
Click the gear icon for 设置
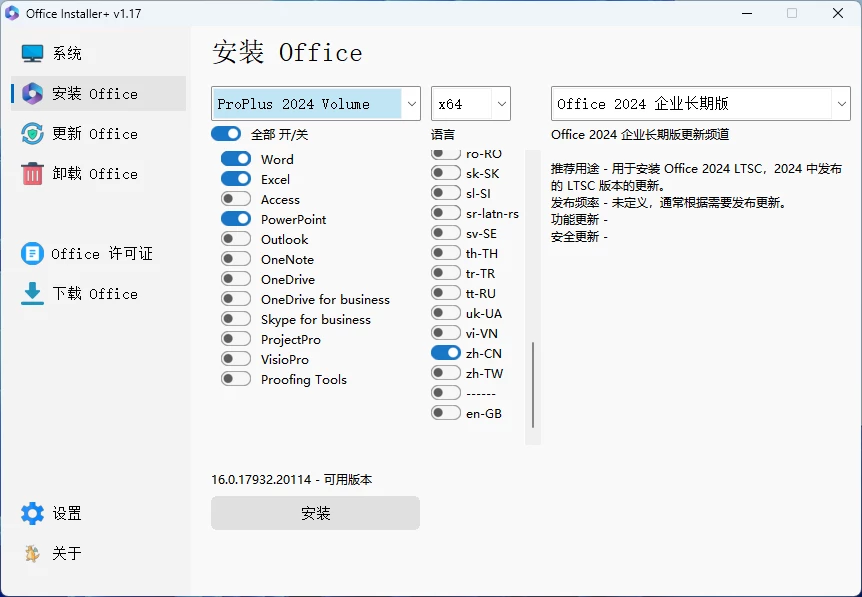pos(33,514)
